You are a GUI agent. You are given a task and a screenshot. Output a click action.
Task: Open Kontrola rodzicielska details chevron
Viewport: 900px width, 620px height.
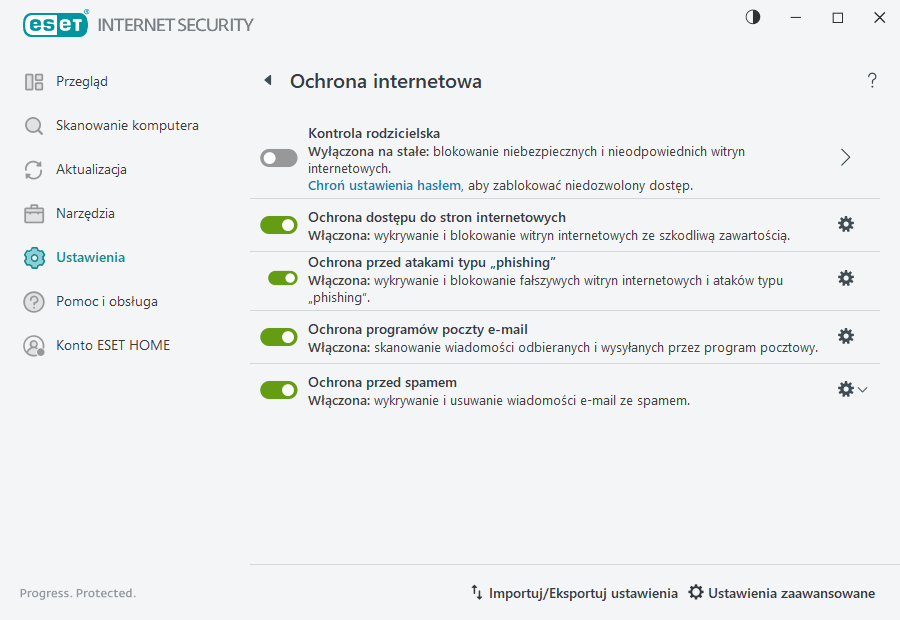[845, 158]
